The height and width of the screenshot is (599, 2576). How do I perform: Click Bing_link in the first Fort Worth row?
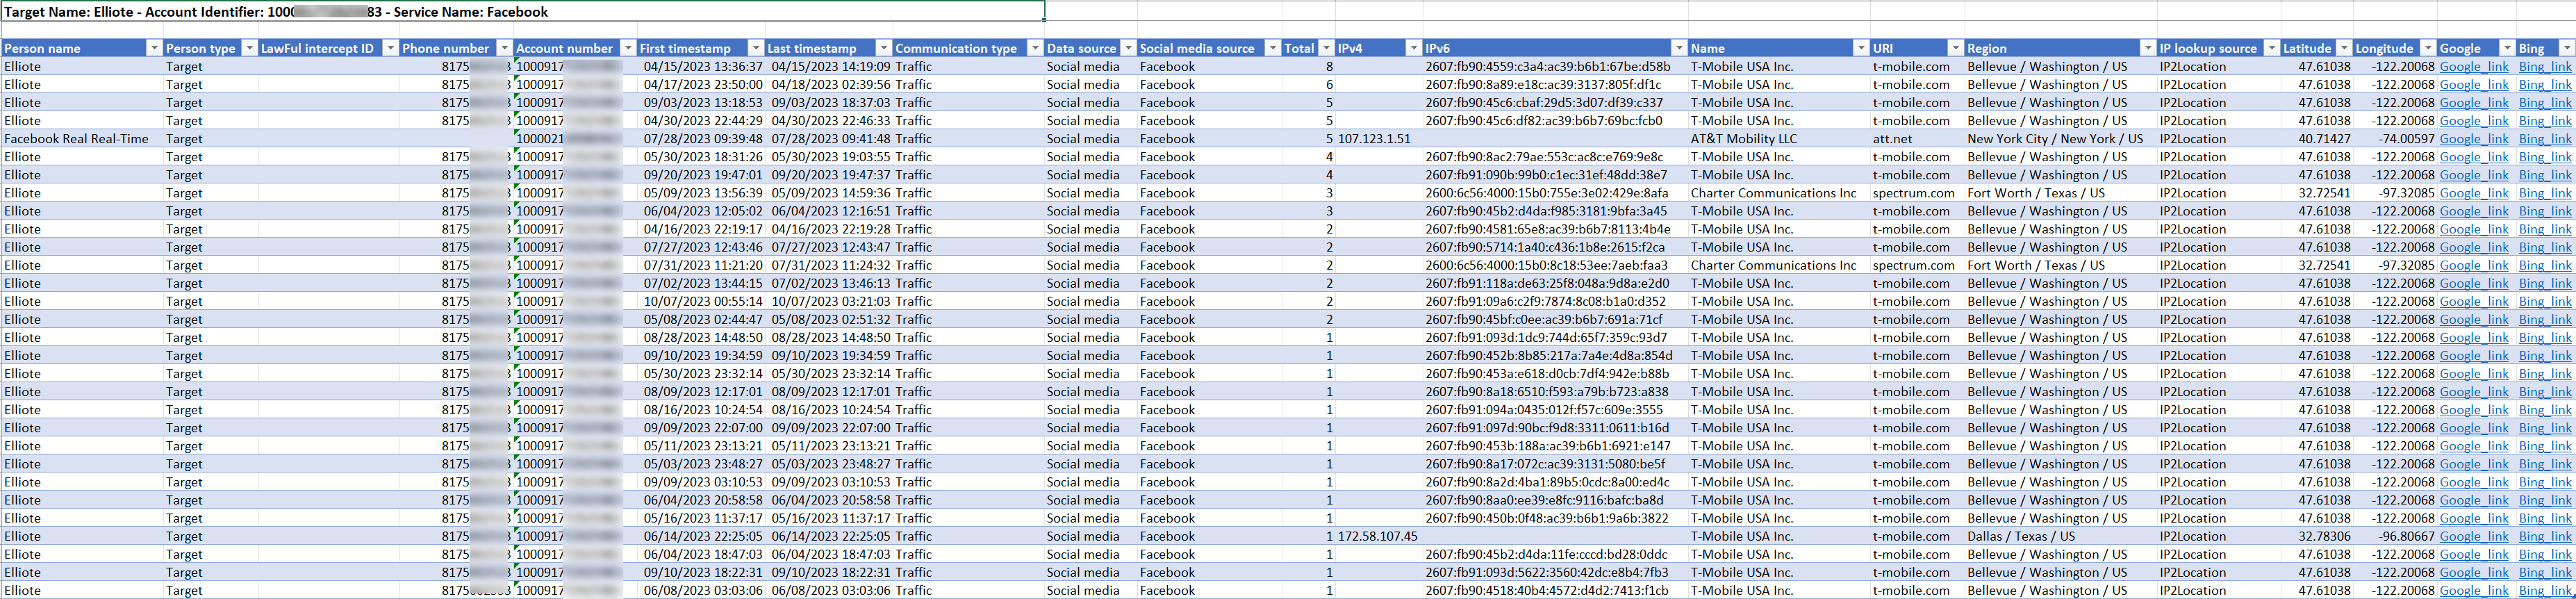pos(2544,193)
